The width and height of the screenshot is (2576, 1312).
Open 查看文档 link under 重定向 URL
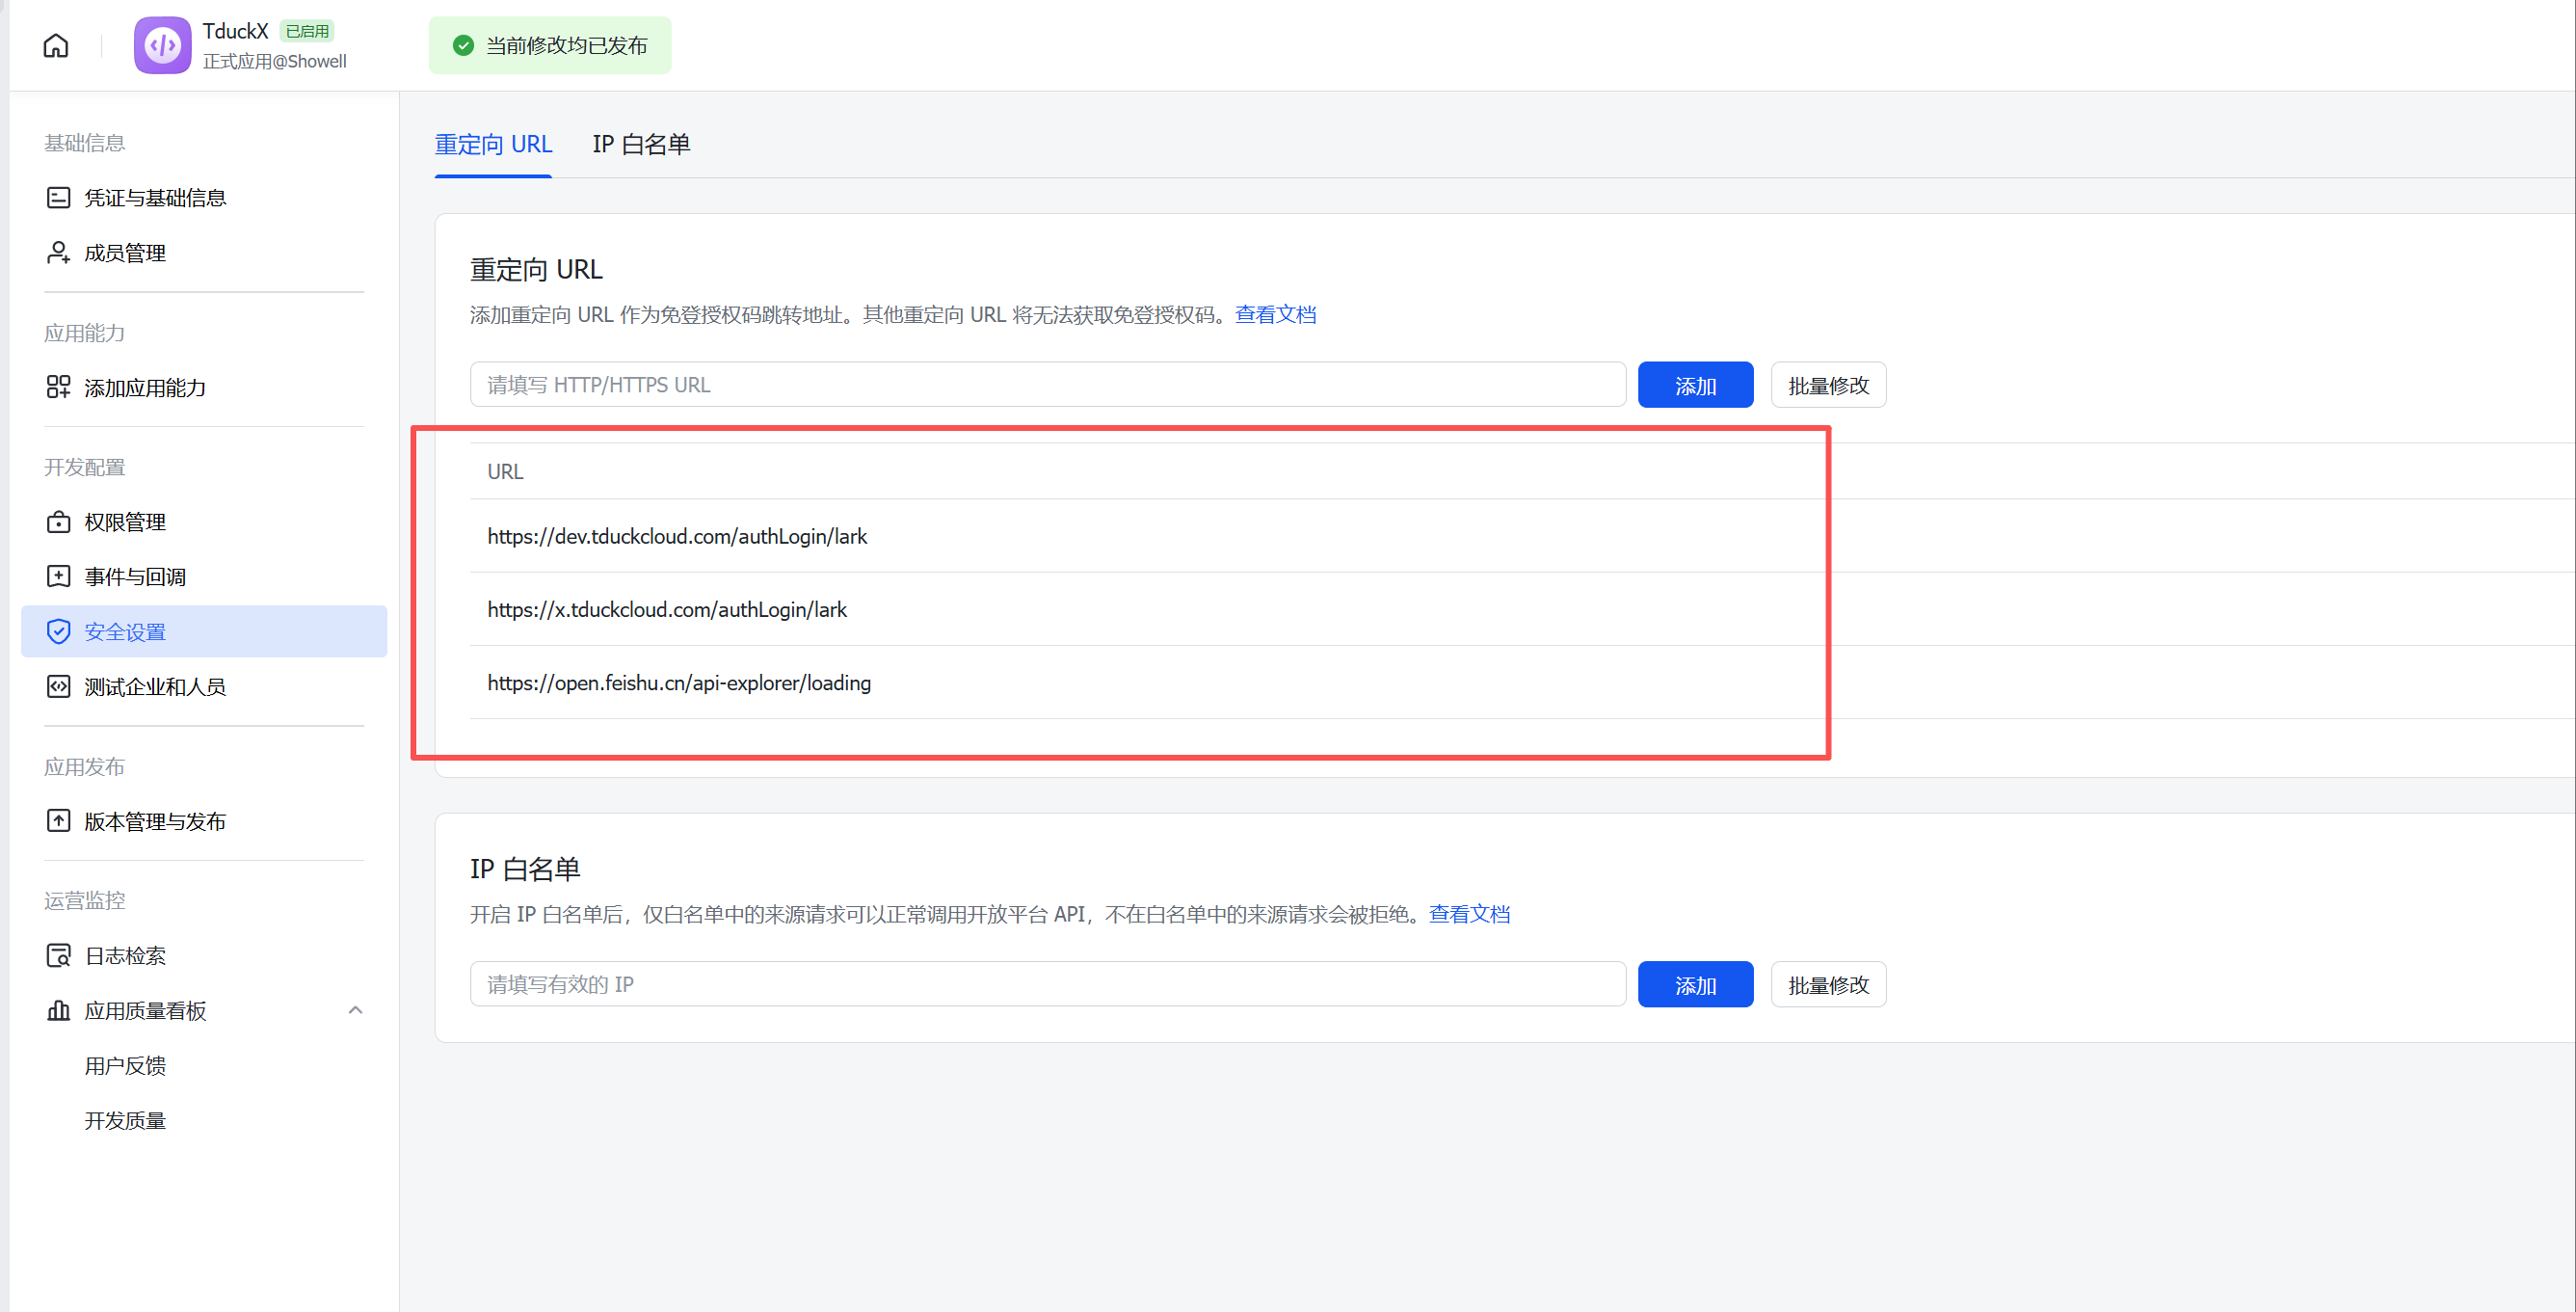click(x=1275, y=315)
